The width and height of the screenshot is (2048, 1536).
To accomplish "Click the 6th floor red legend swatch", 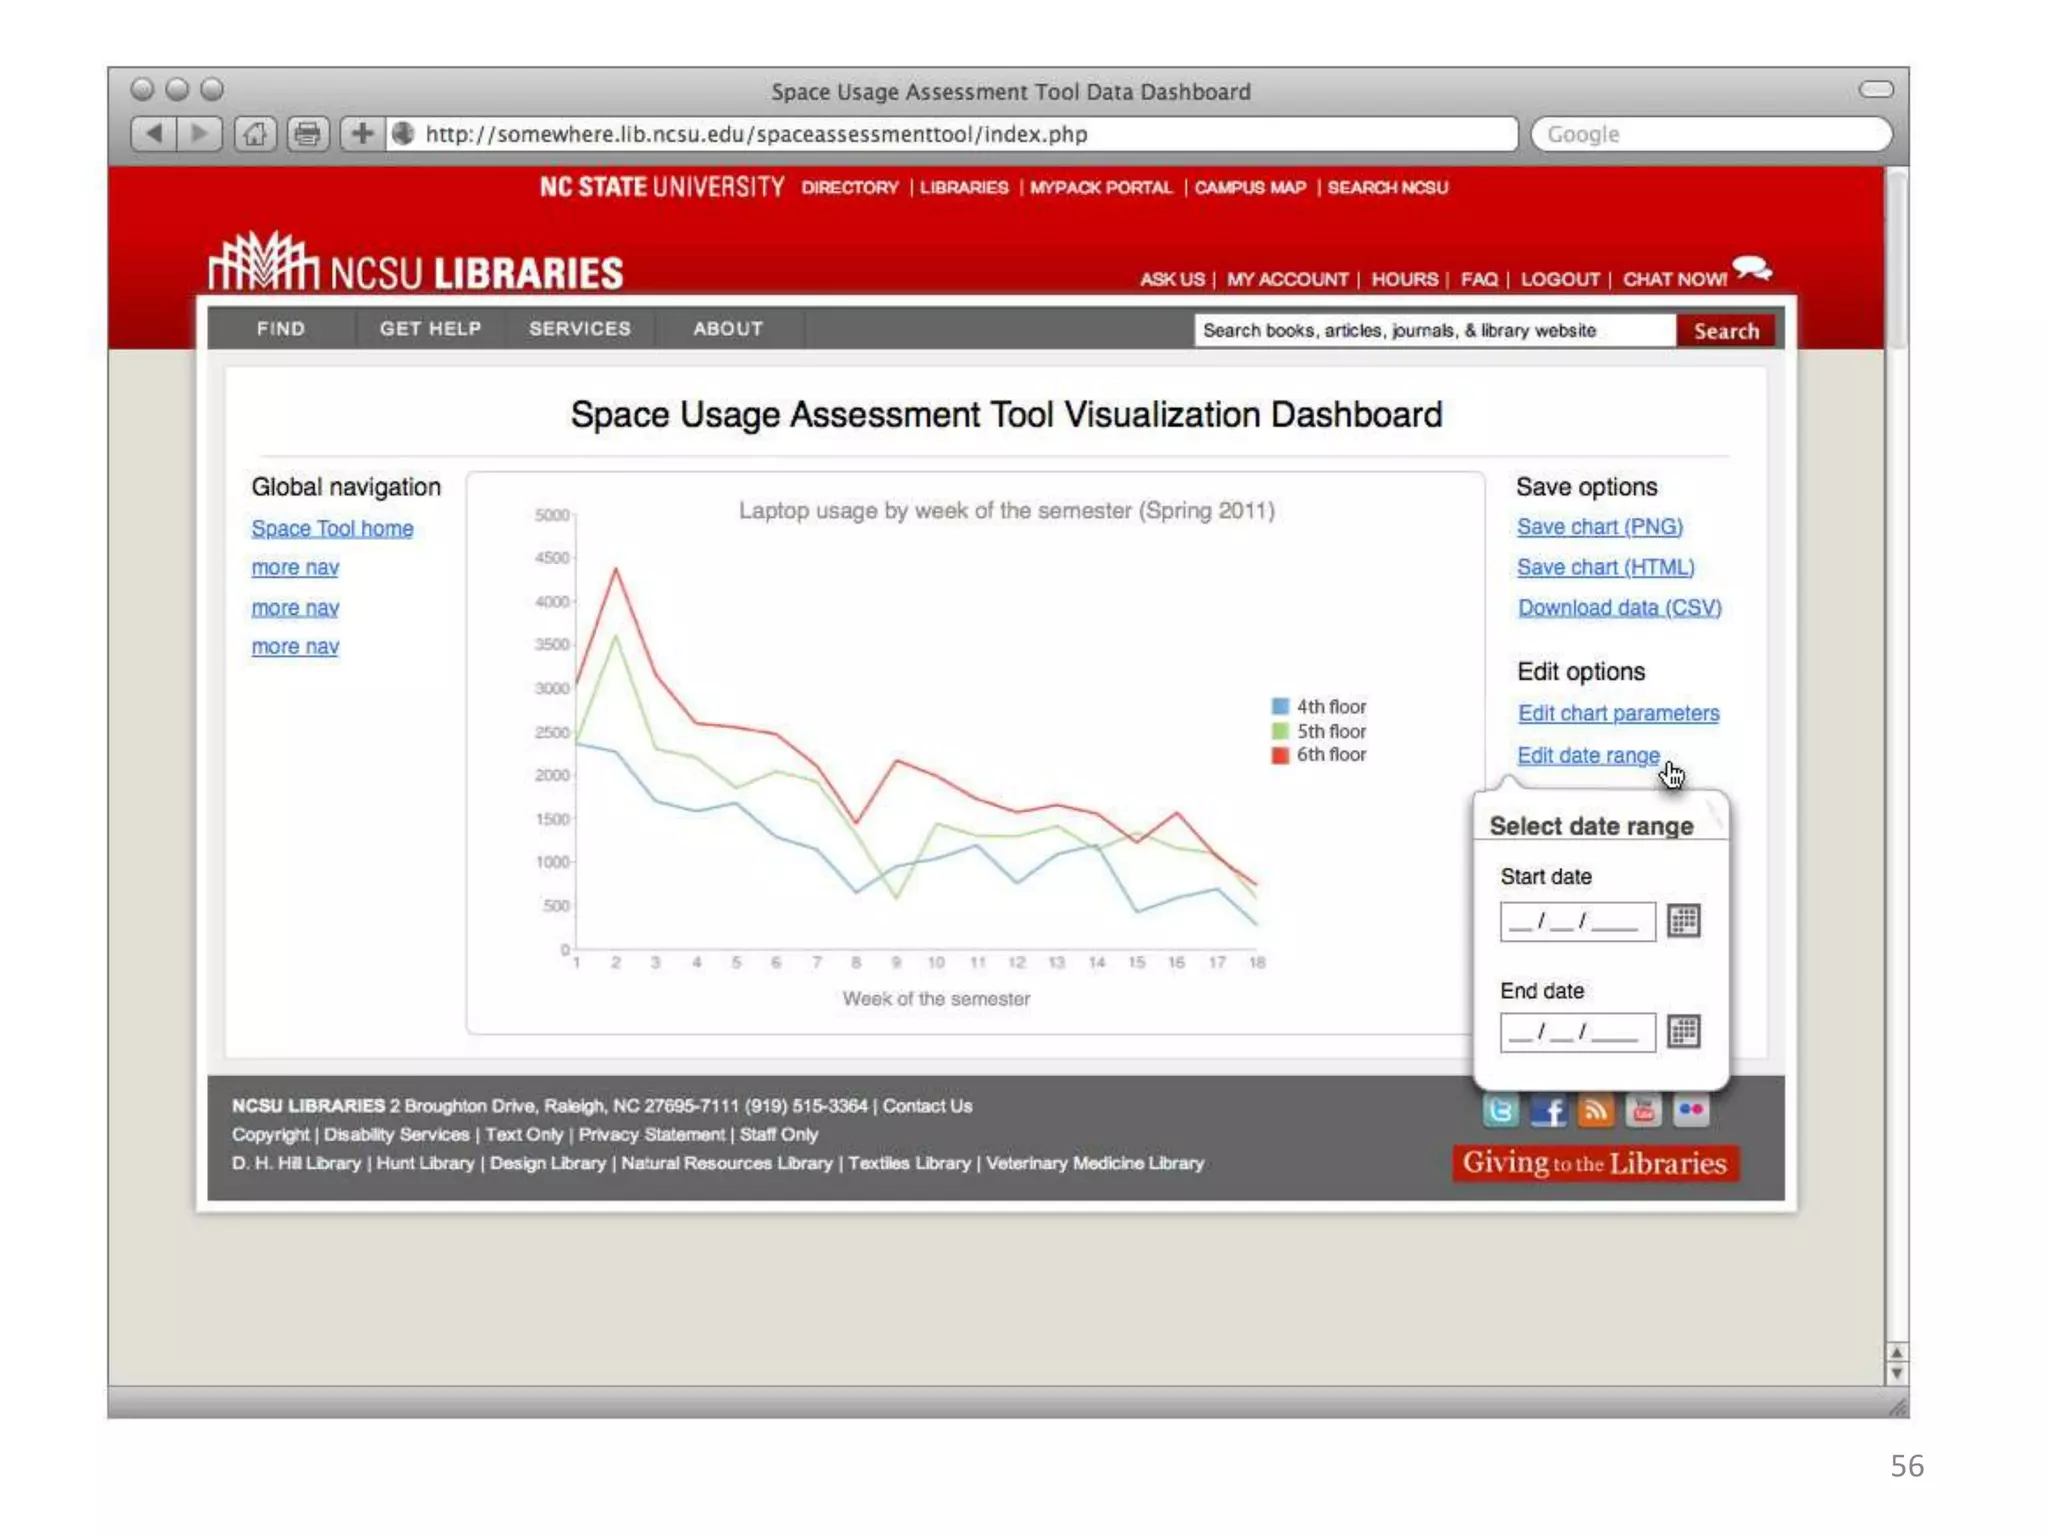I will tap(1280, 755).
